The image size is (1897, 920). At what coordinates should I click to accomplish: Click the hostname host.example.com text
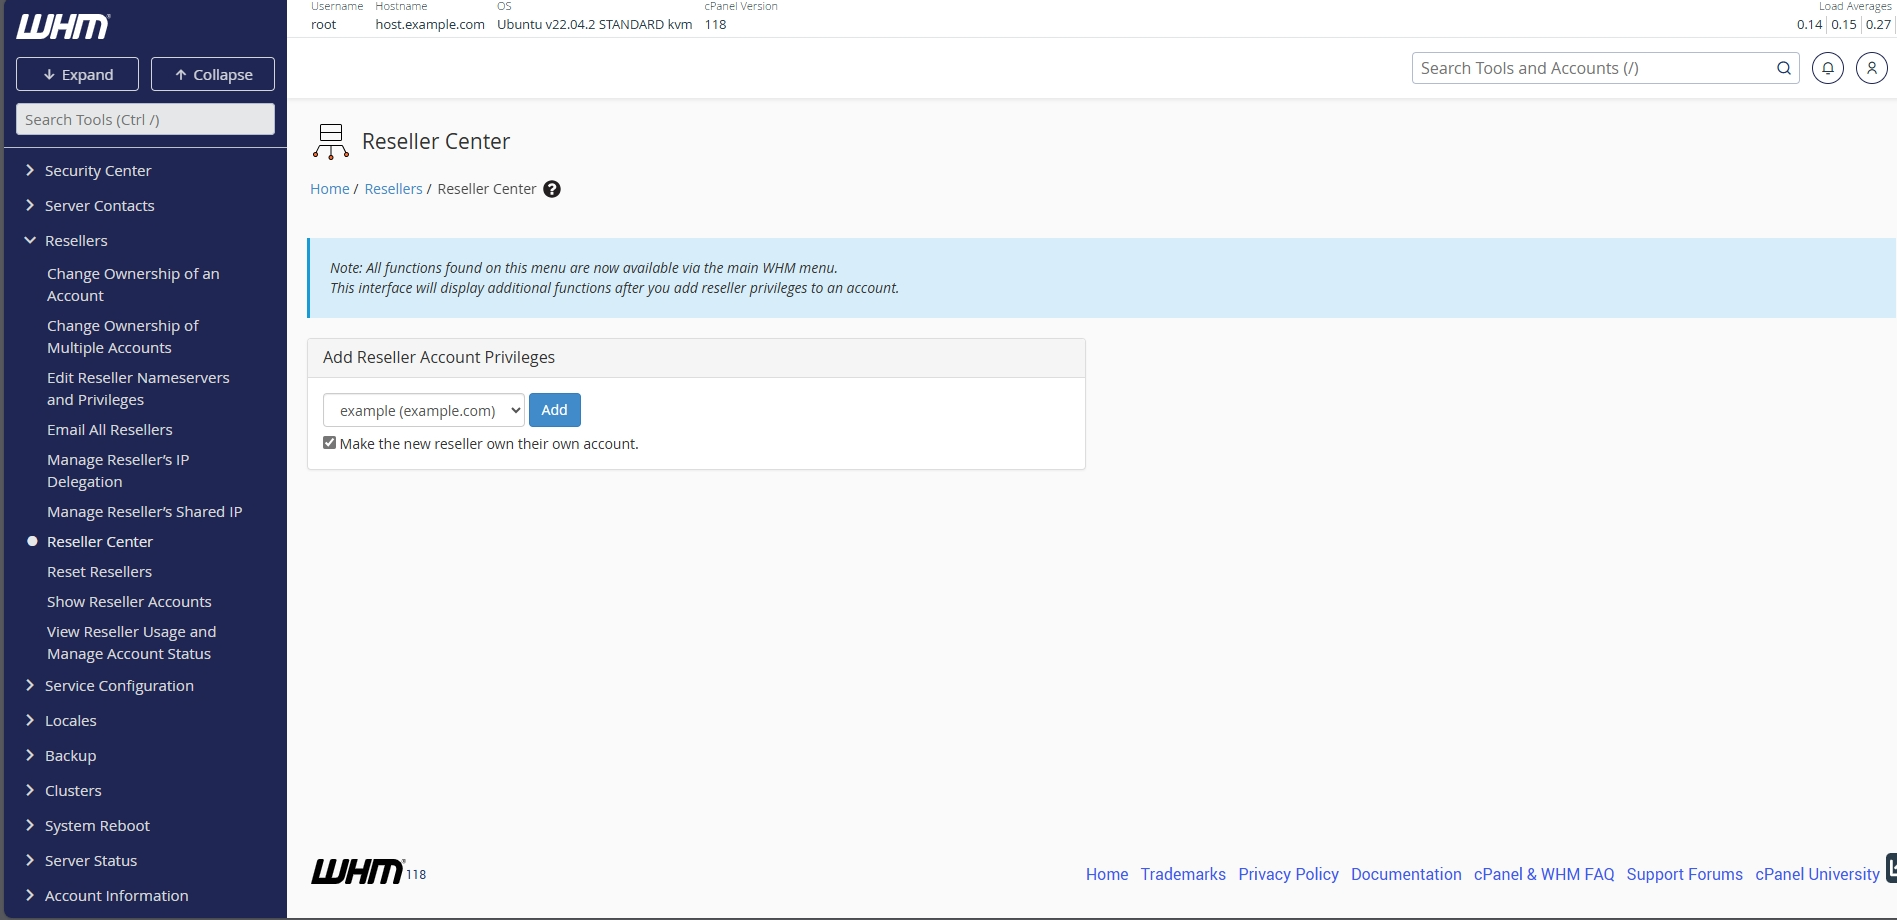[430, 25]
